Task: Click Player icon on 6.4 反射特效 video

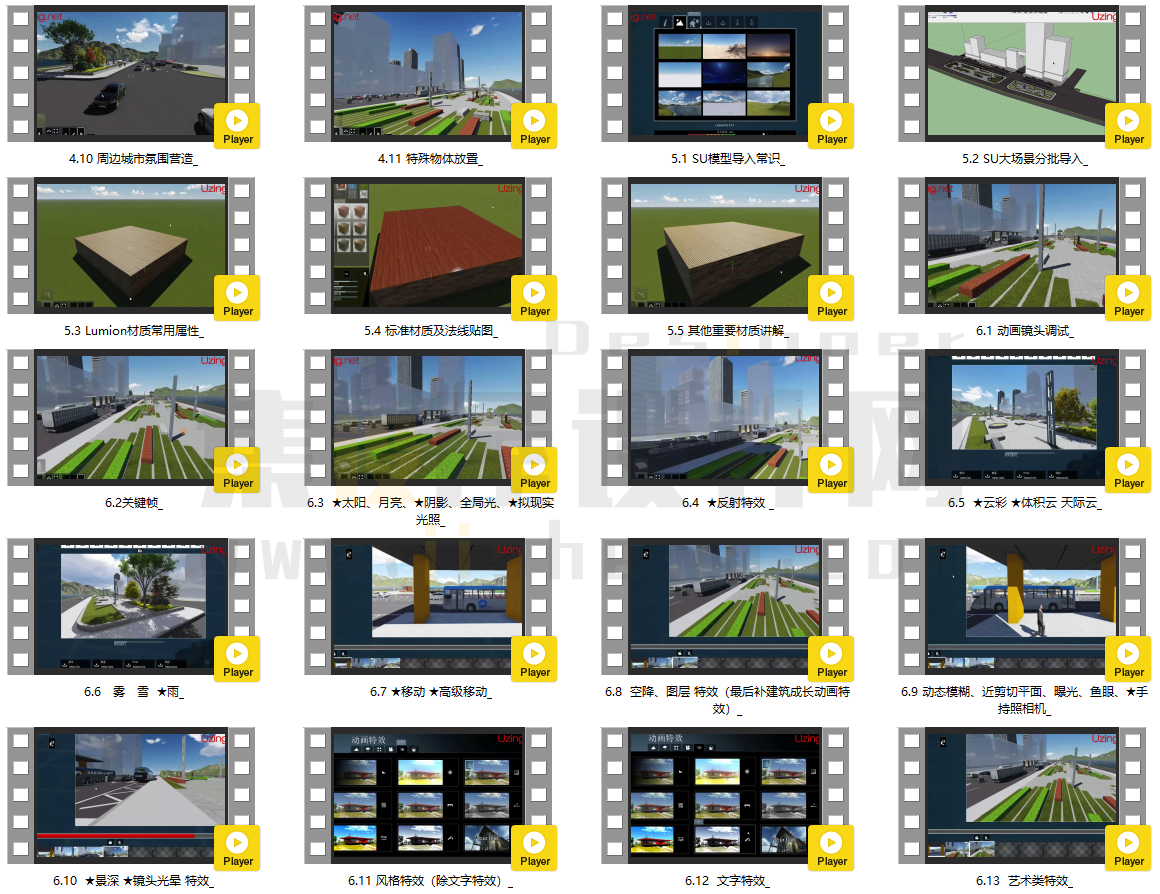Action: 831,470
